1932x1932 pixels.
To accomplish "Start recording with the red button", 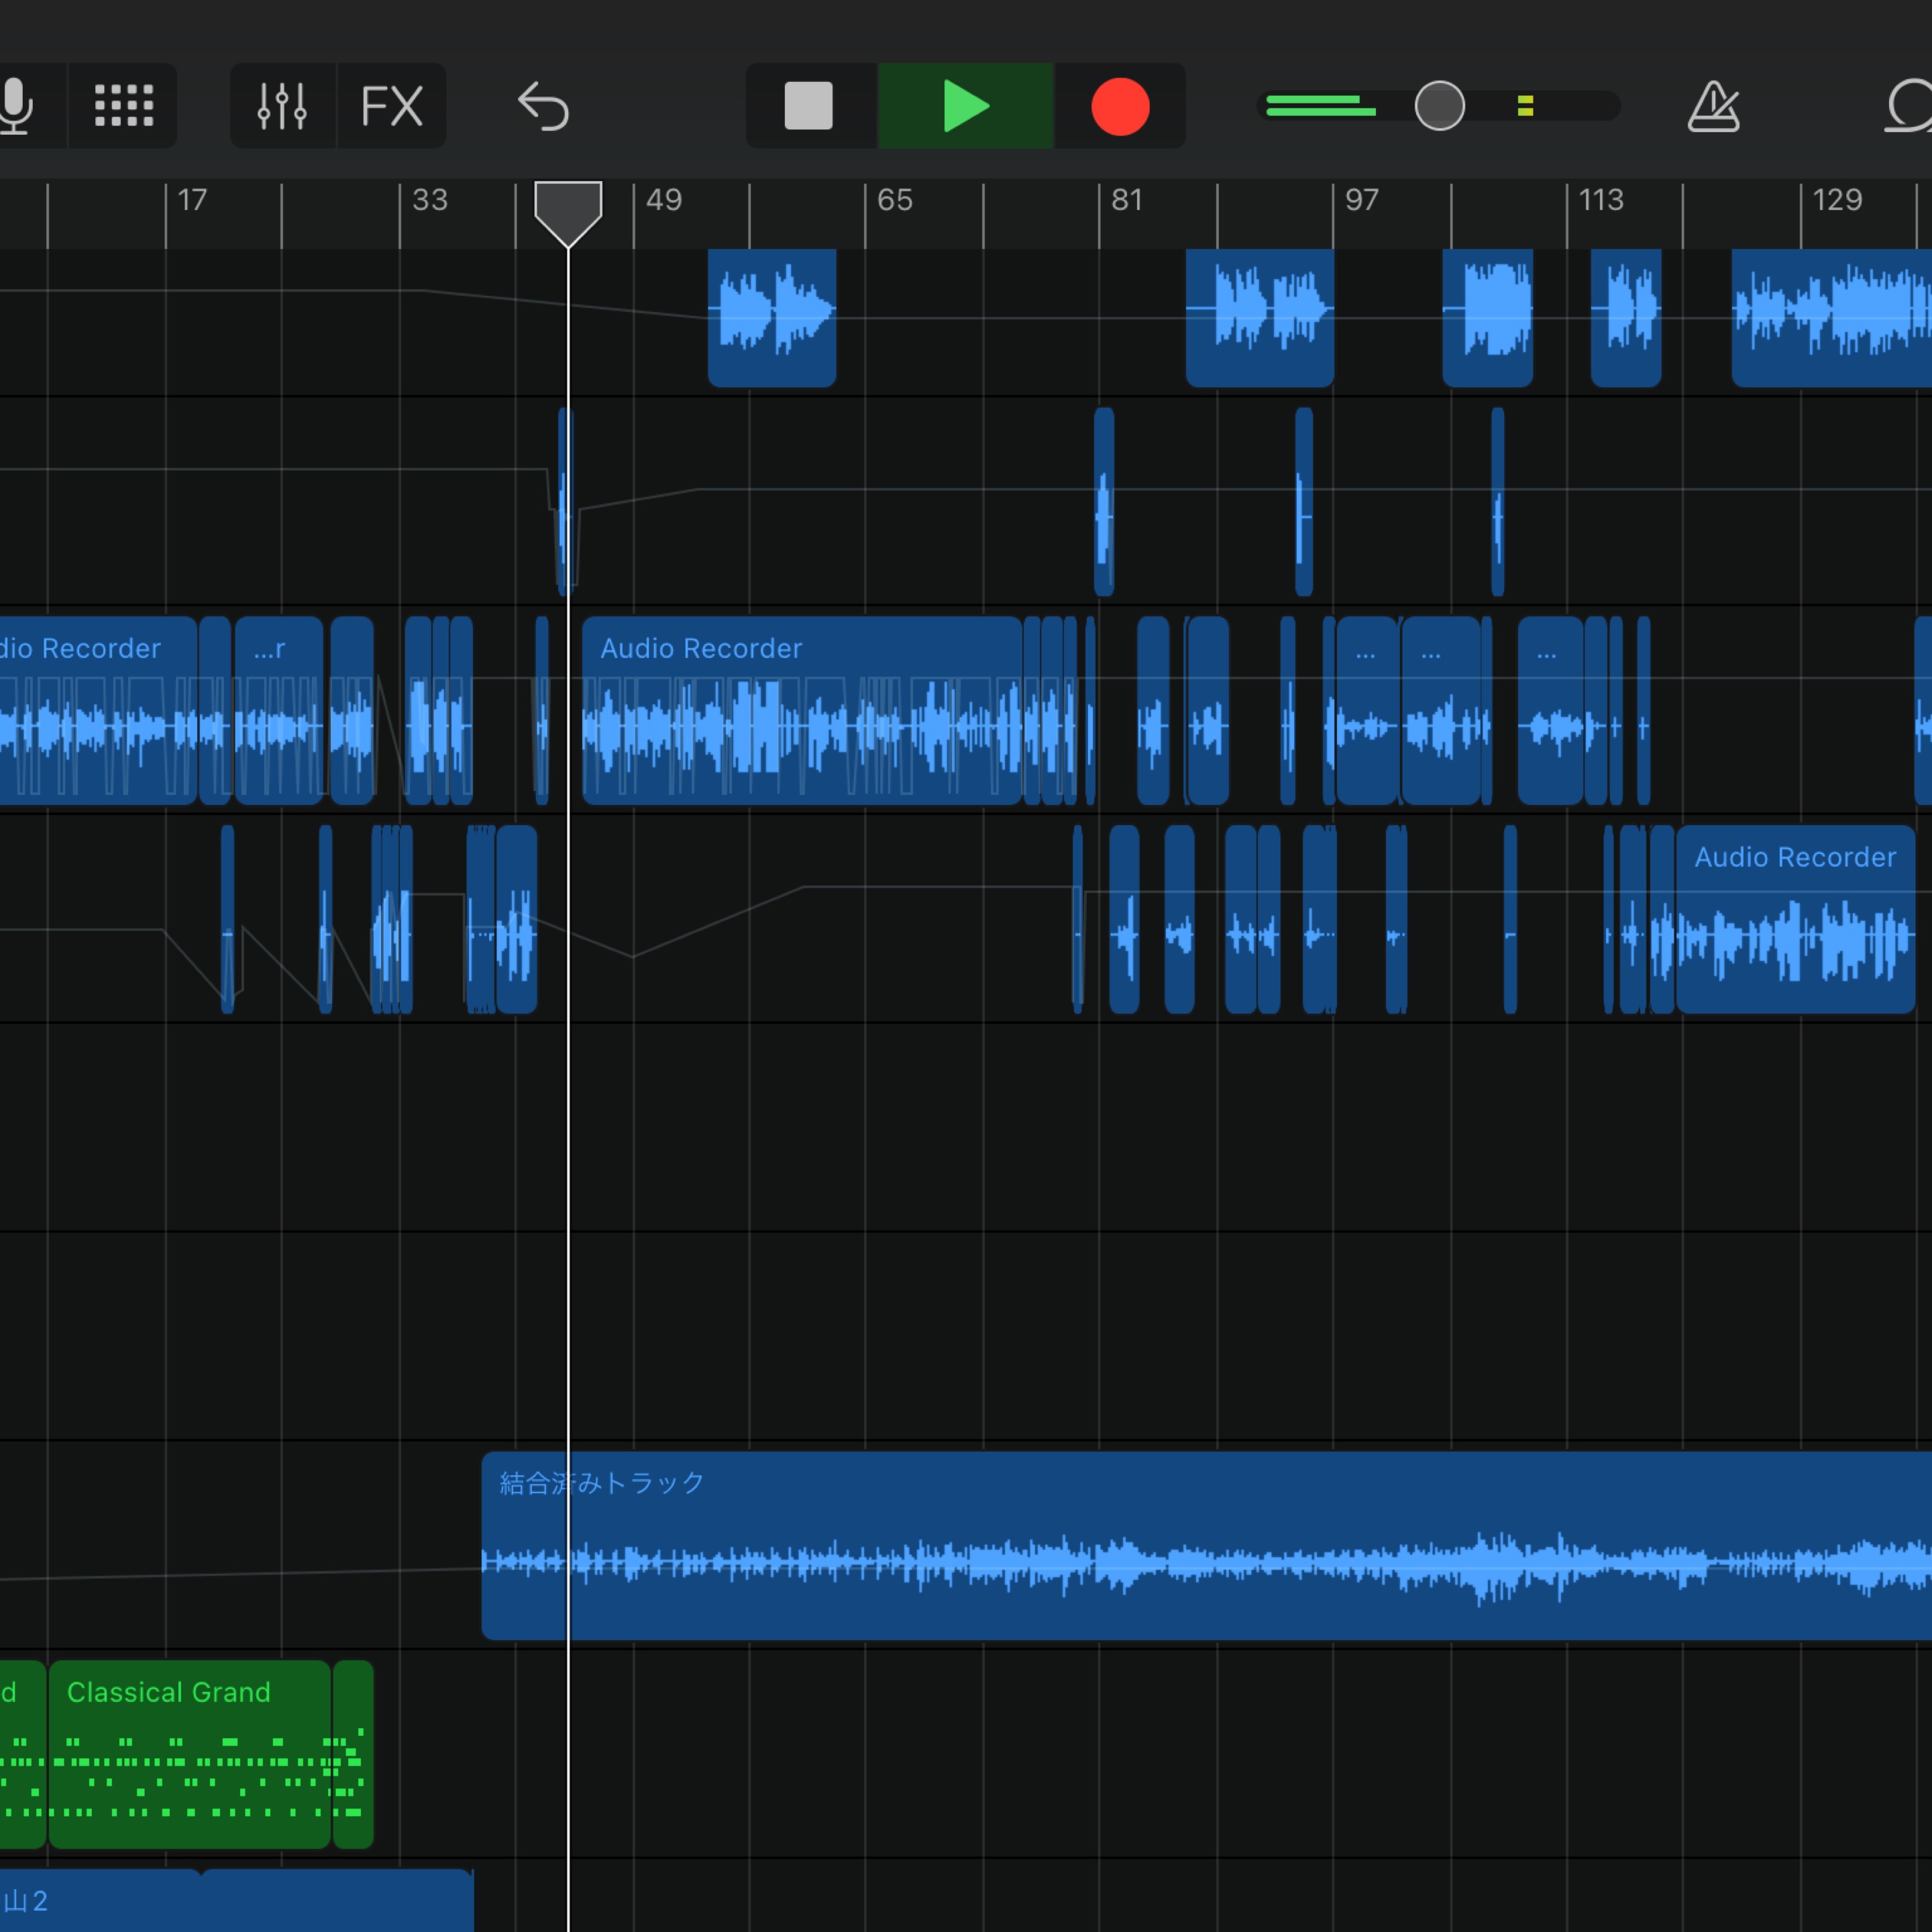I will [x=1119, y=106].
